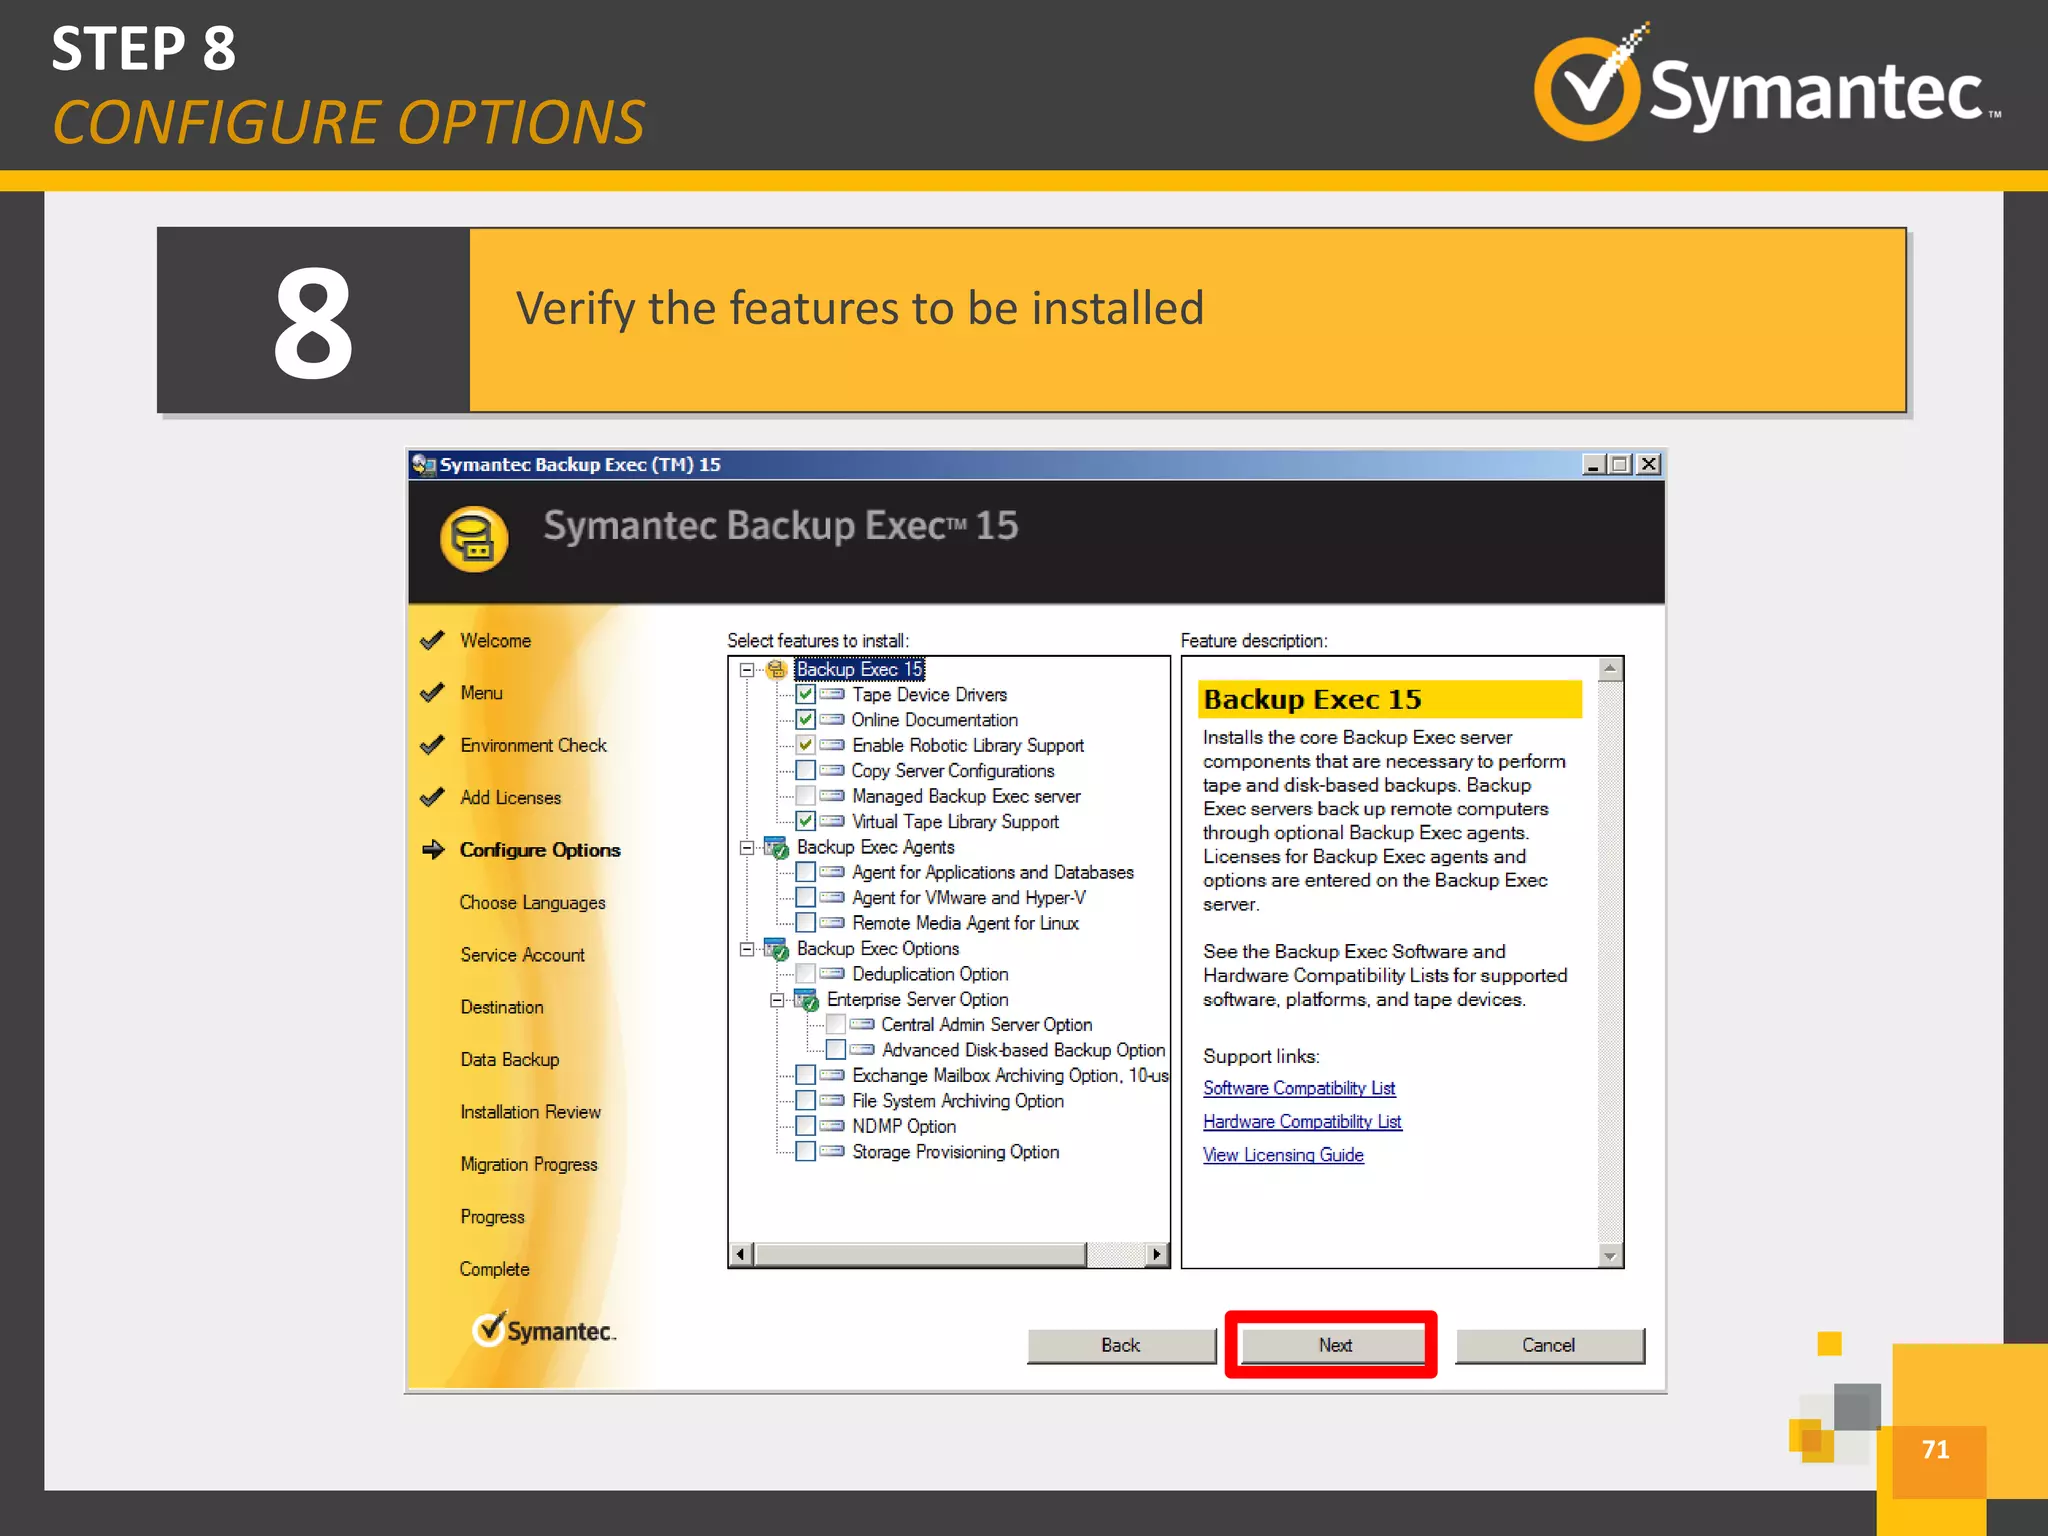Select Installation Review step
The image size is (2048, 1536).
click(530, 1112)
